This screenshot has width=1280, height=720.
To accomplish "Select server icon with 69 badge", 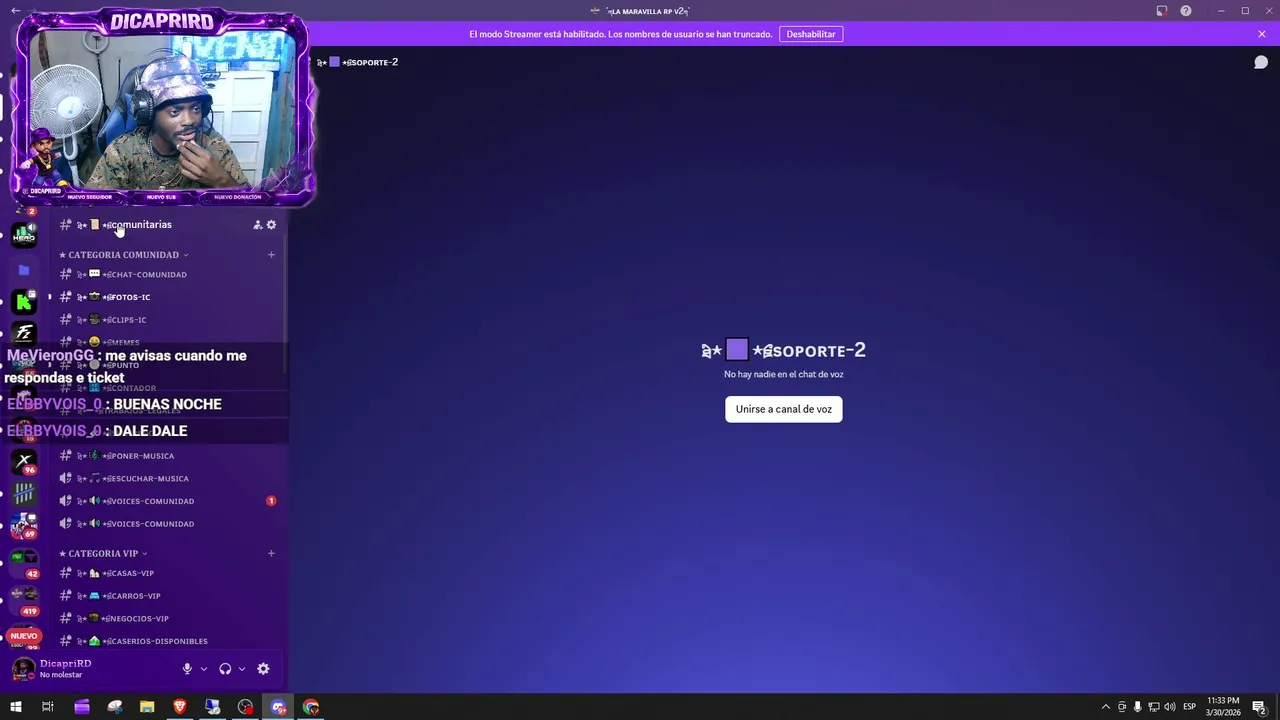I will pos(24,525).
